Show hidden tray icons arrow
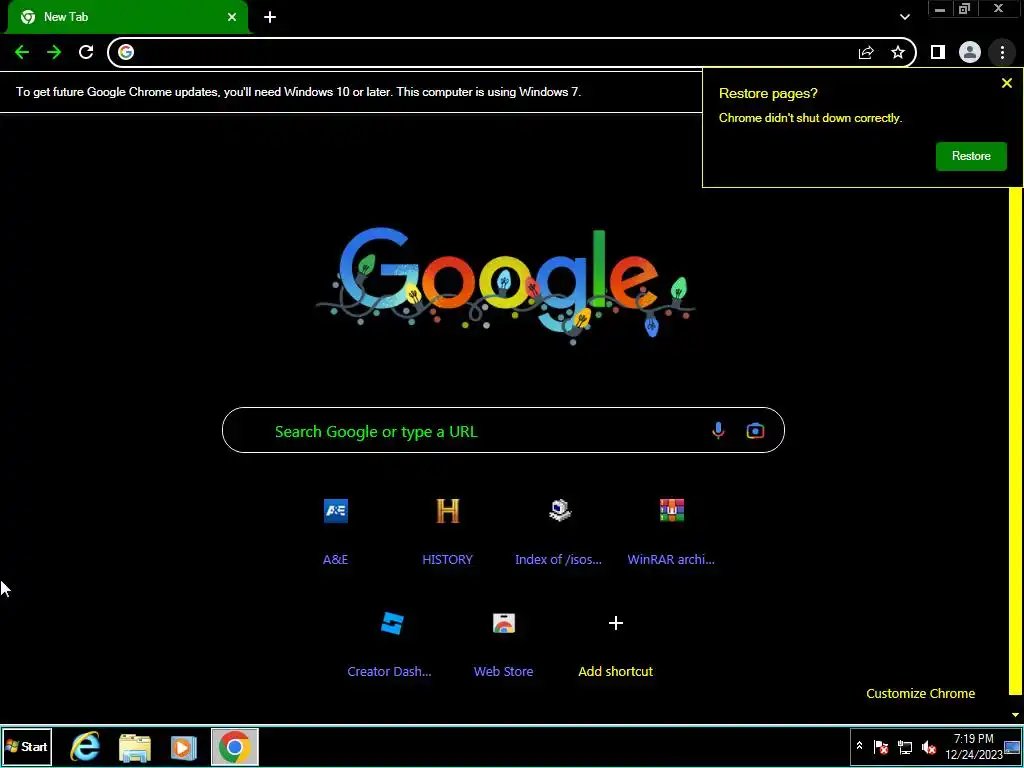The height and width of the screenshot is (768, 1024). (859, 746)
